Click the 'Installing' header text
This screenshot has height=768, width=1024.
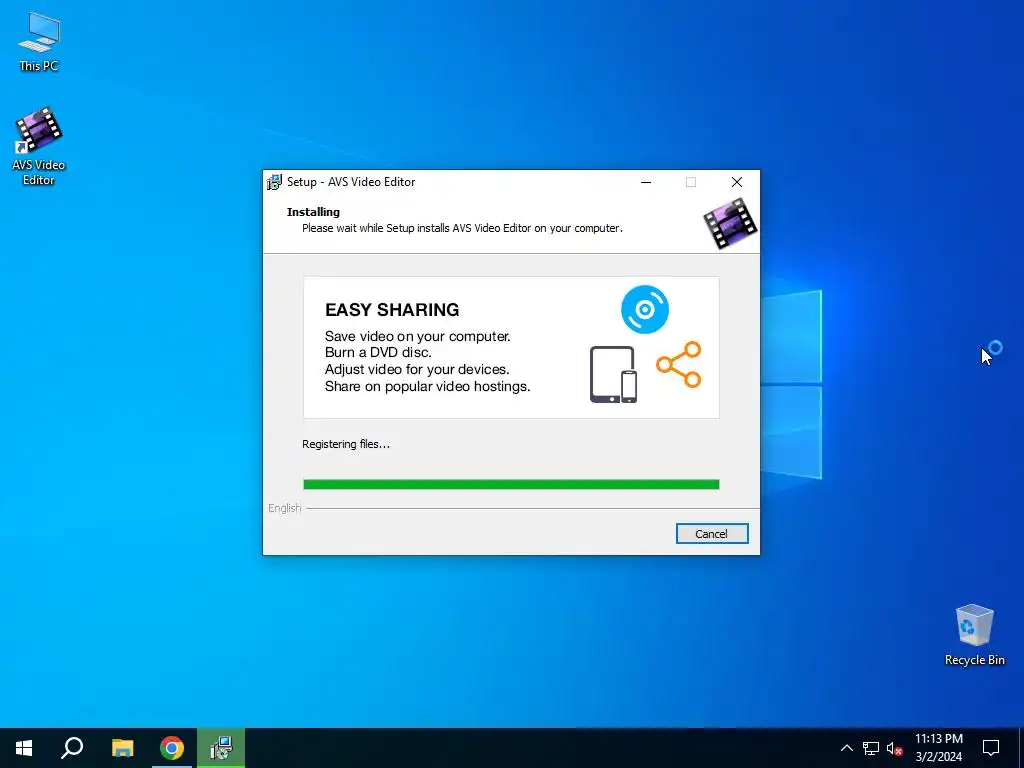(313, 212)
